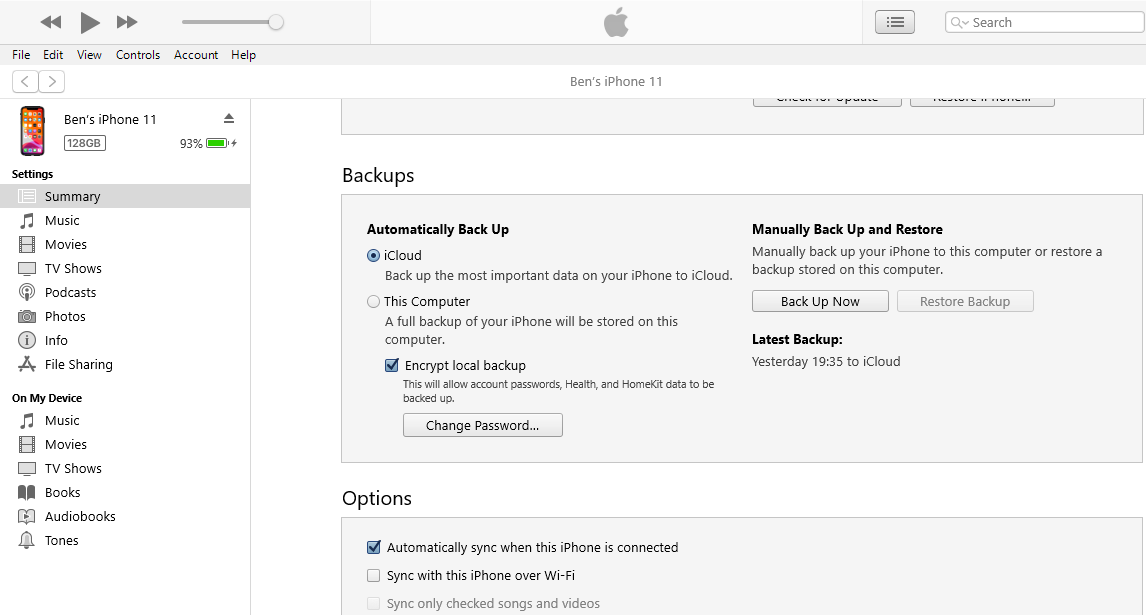1146x615 pixels.
Task: Click the fast-forward next track icon
Action: pyautogui.click(x=127, y=22)
